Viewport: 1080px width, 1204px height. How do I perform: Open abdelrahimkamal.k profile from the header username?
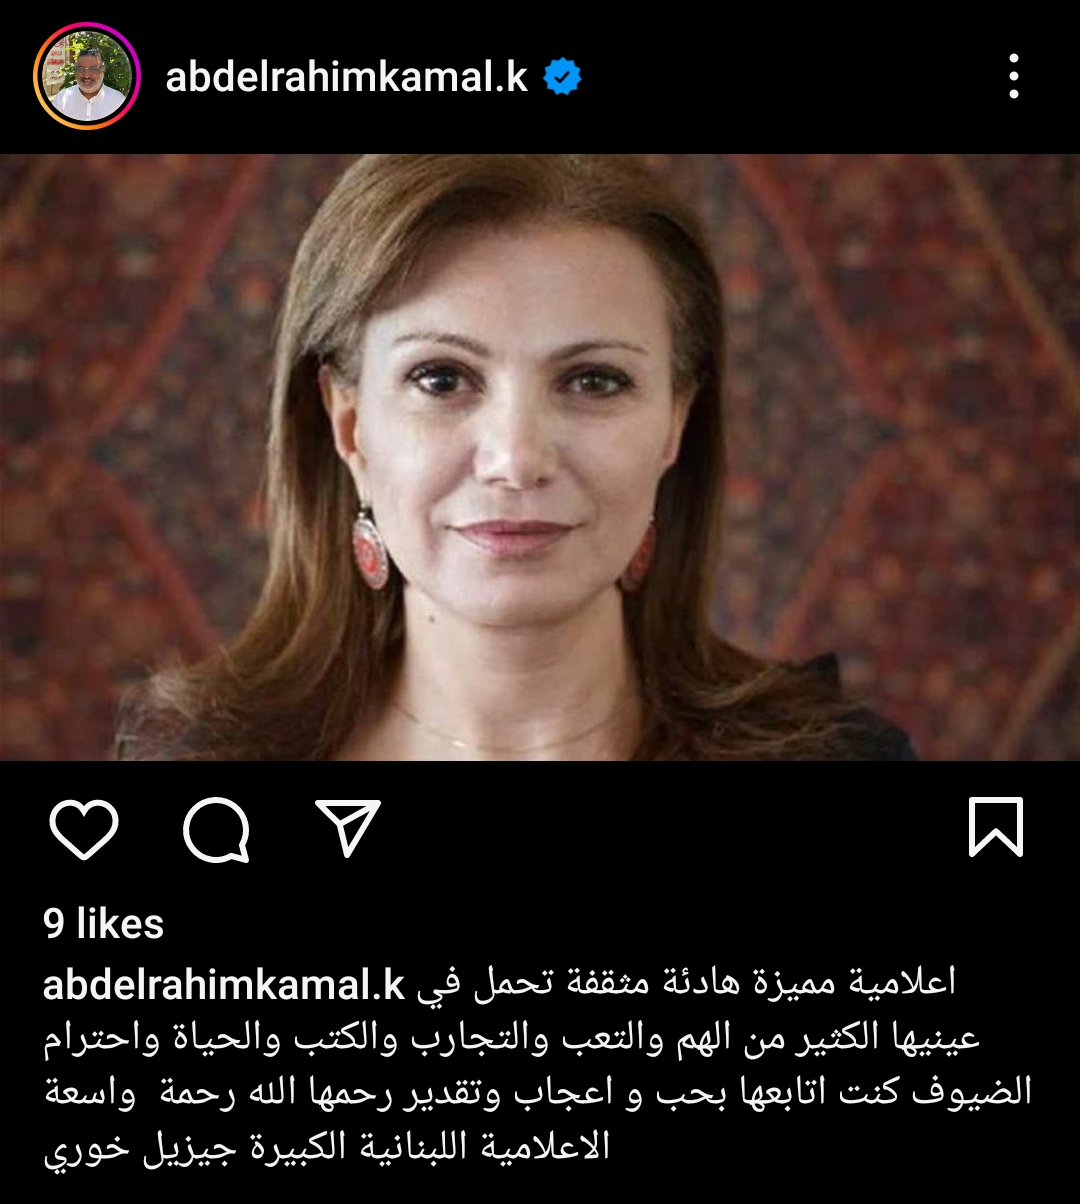[x=347, y=77]
